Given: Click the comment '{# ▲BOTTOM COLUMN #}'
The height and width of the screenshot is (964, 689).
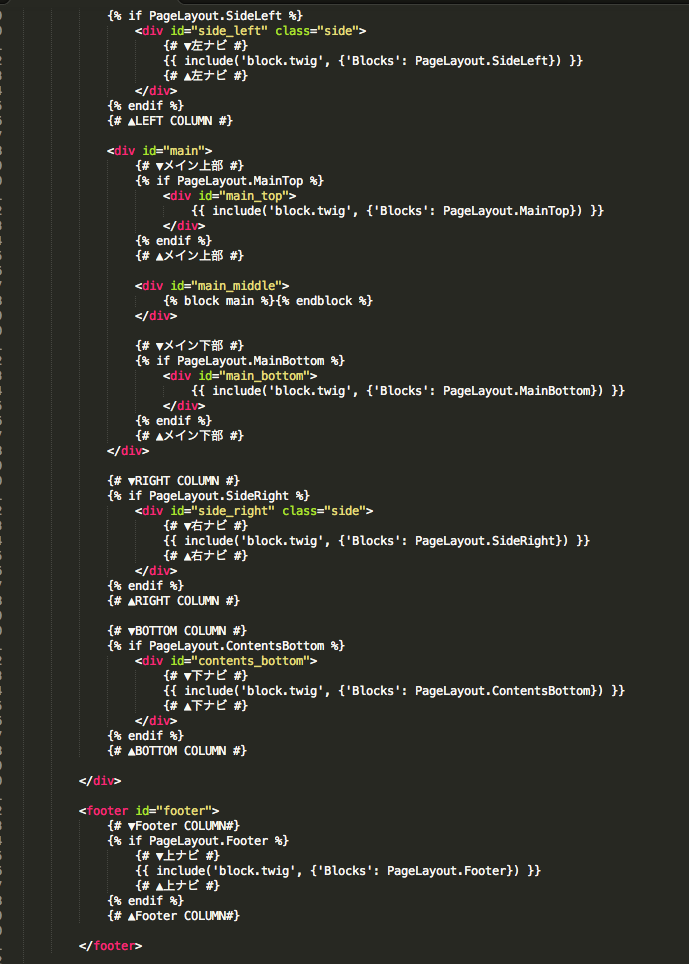Looking at the screenshot, I should click(x=177, y=751).
